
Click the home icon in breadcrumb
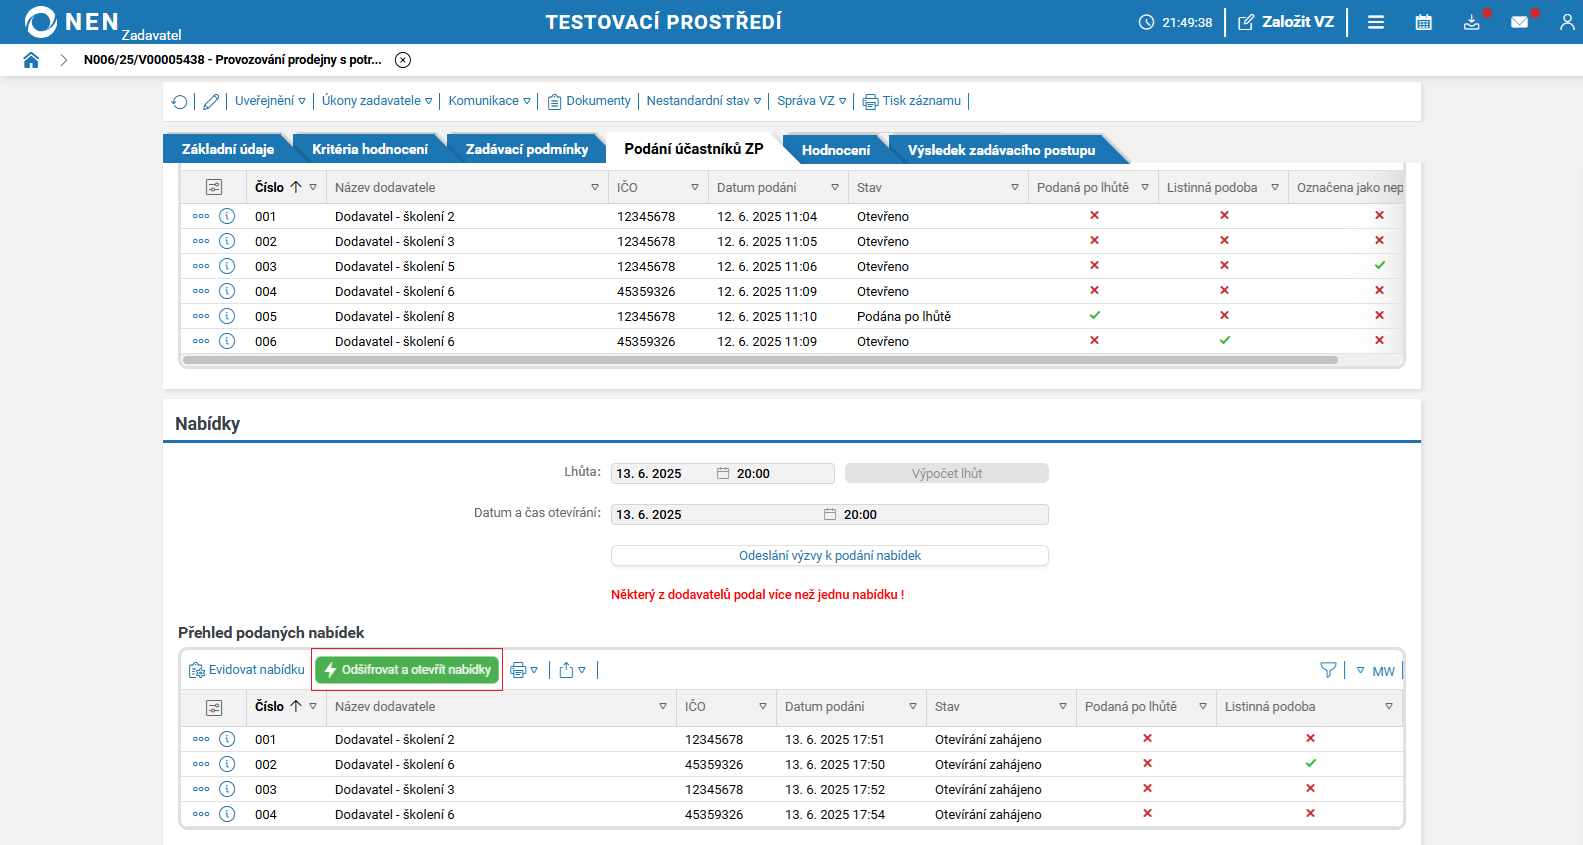[x=31, y=60]
